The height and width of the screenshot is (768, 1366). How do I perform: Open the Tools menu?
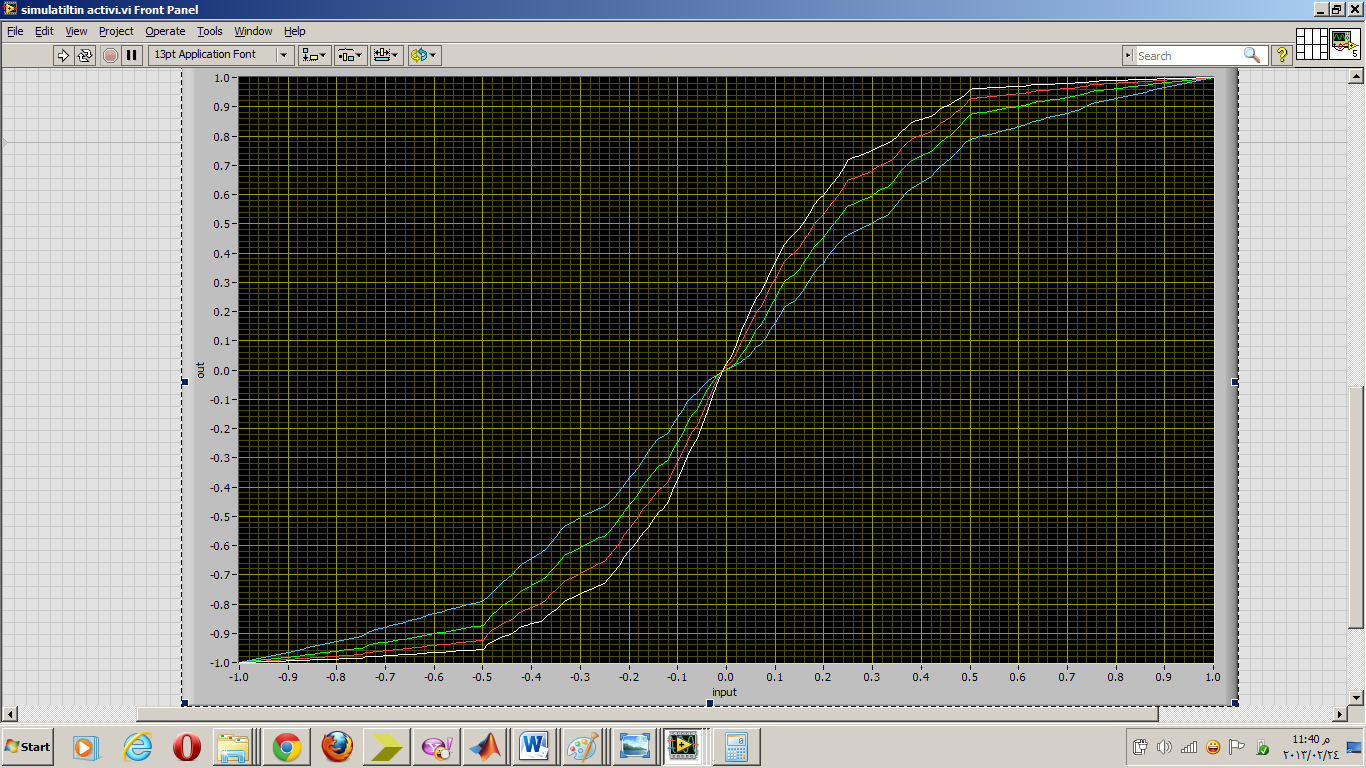click(x=209, y=31)
